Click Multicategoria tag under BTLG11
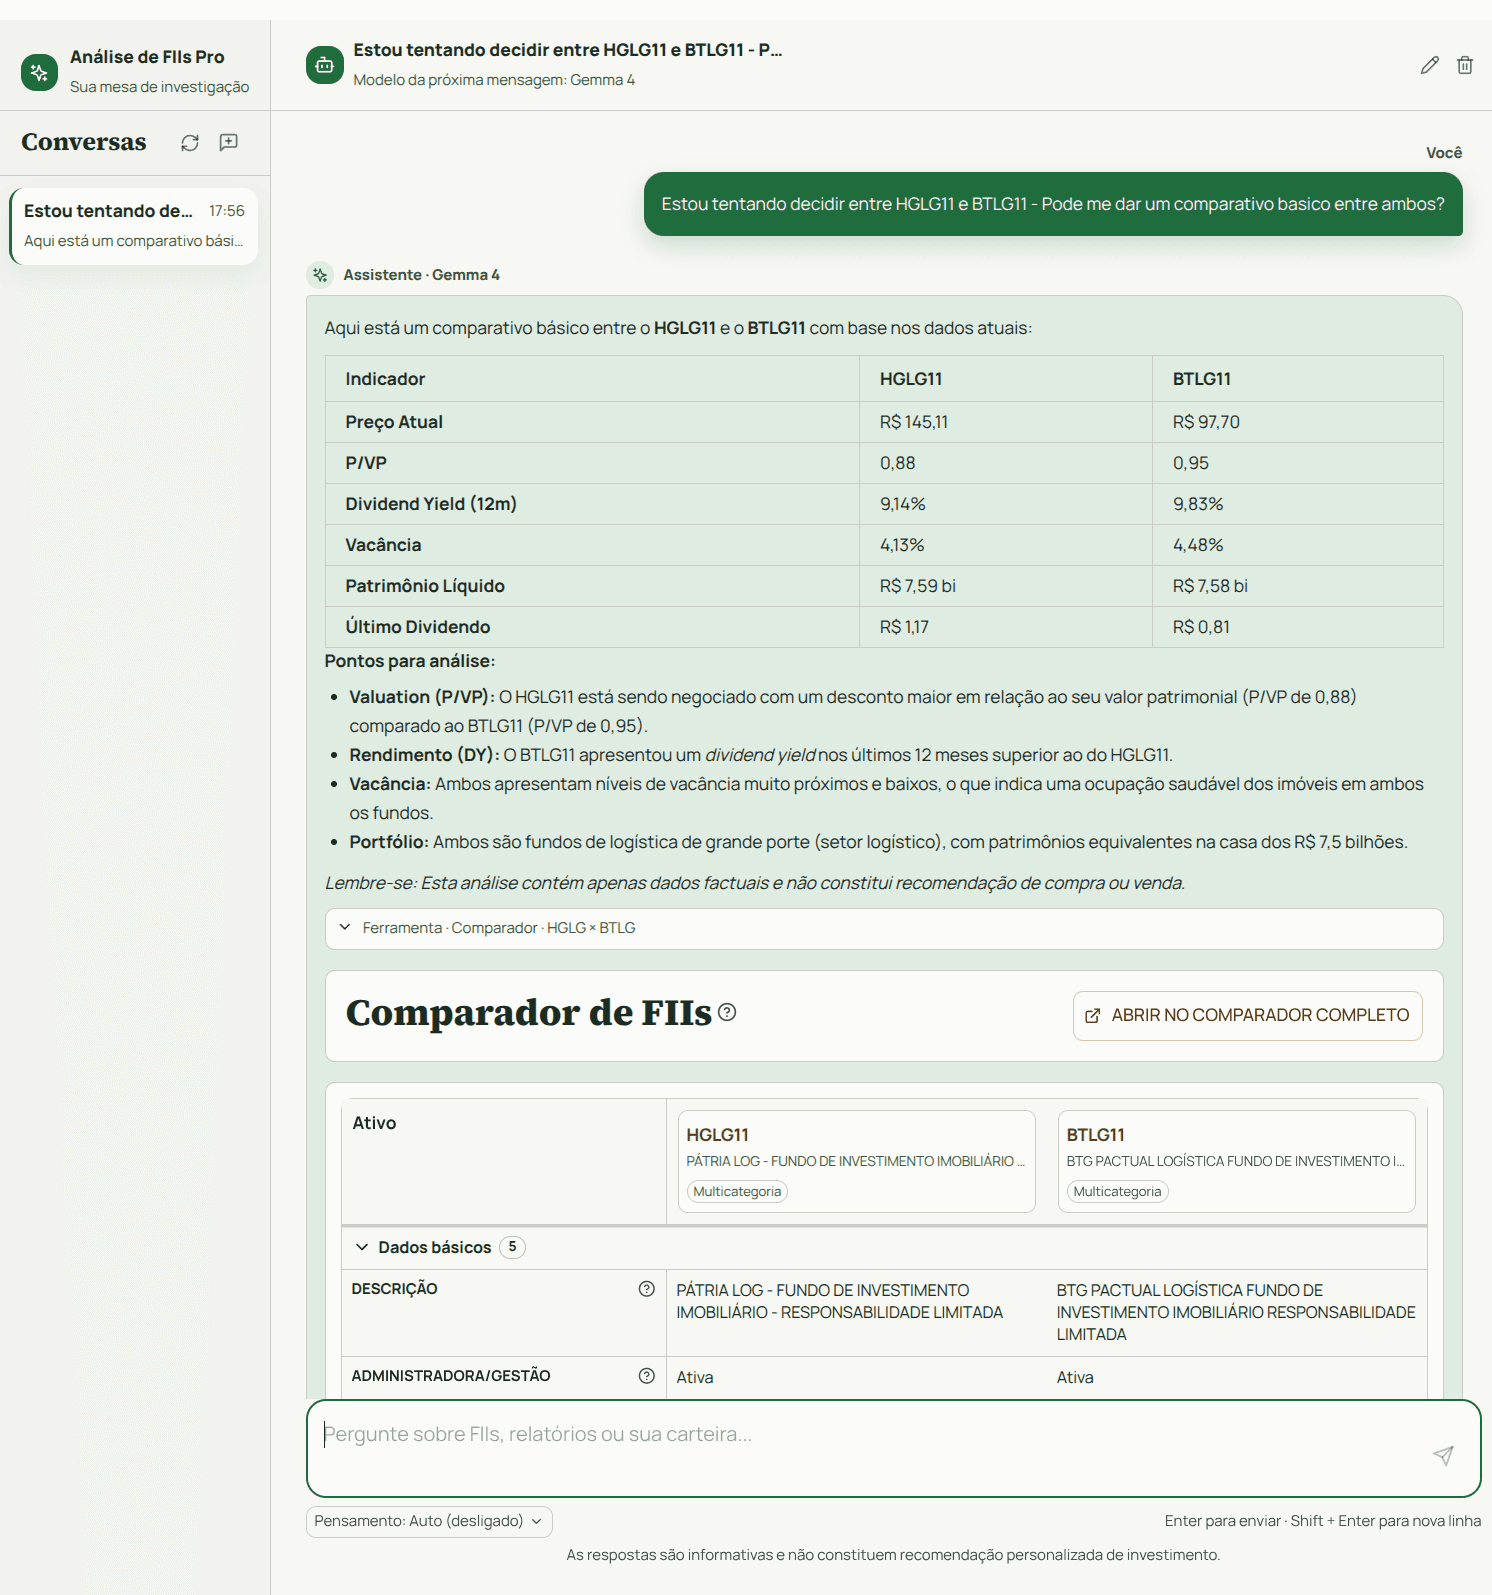This screenshot has height=1595, width=1492. [x=1117, y=1192]
